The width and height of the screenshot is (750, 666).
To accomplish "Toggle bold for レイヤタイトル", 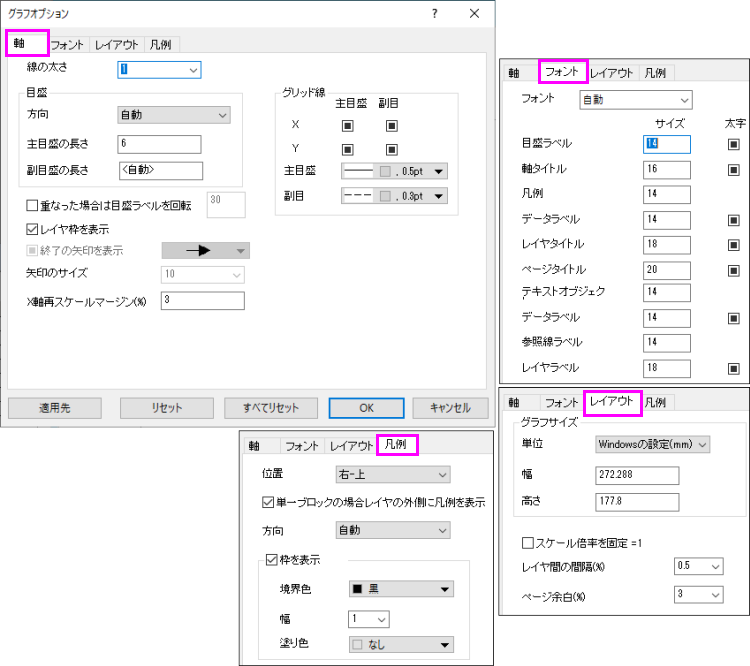I will point(734,245).
